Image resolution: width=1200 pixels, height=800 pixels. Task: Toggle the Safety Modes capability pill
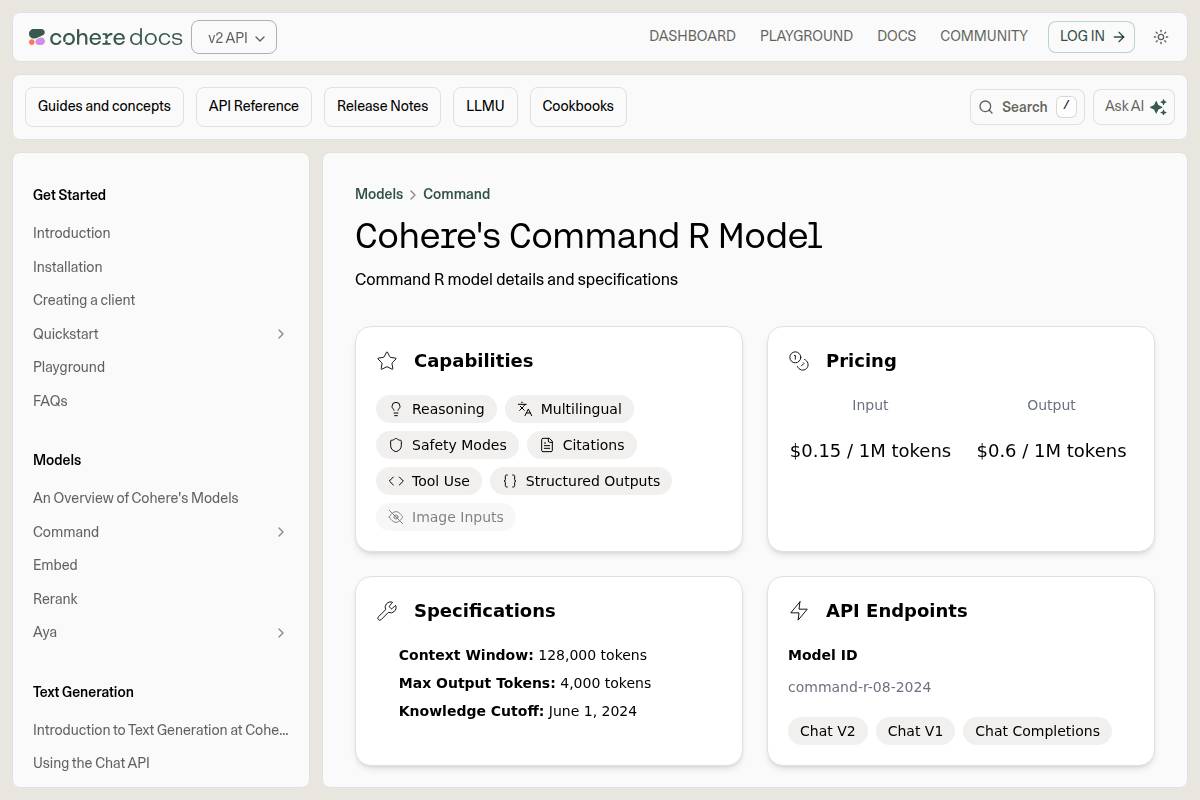[447, 445]
